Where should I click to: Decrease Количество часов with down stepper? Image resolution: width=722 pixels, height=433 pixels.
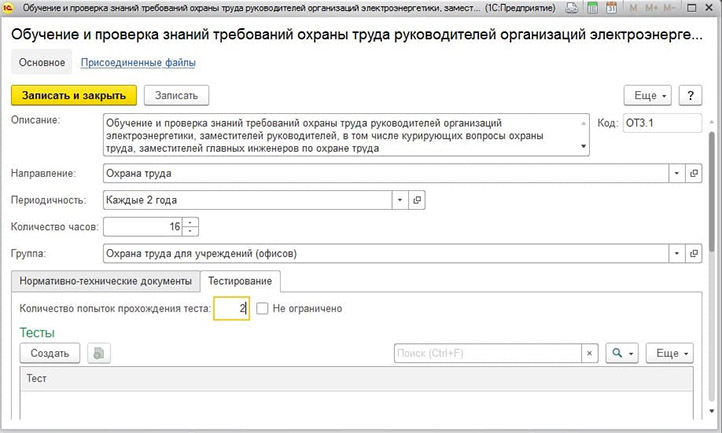190,231
